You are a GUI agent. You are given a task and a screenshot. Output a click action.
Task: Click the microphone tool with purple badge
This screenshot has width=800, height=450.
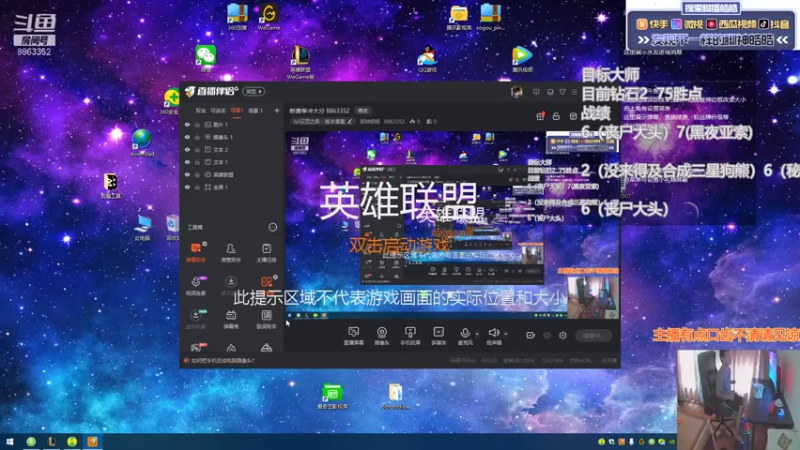[195, 285]
